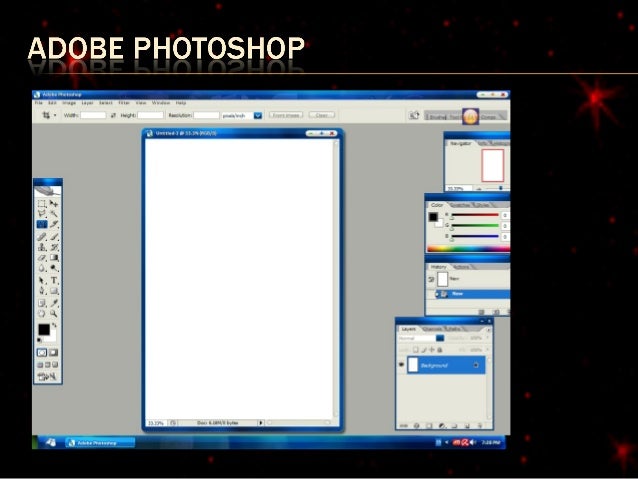Toggle history brush source for the New snapshot
This screenshot has width=638, height=479.
click(431, 279)
